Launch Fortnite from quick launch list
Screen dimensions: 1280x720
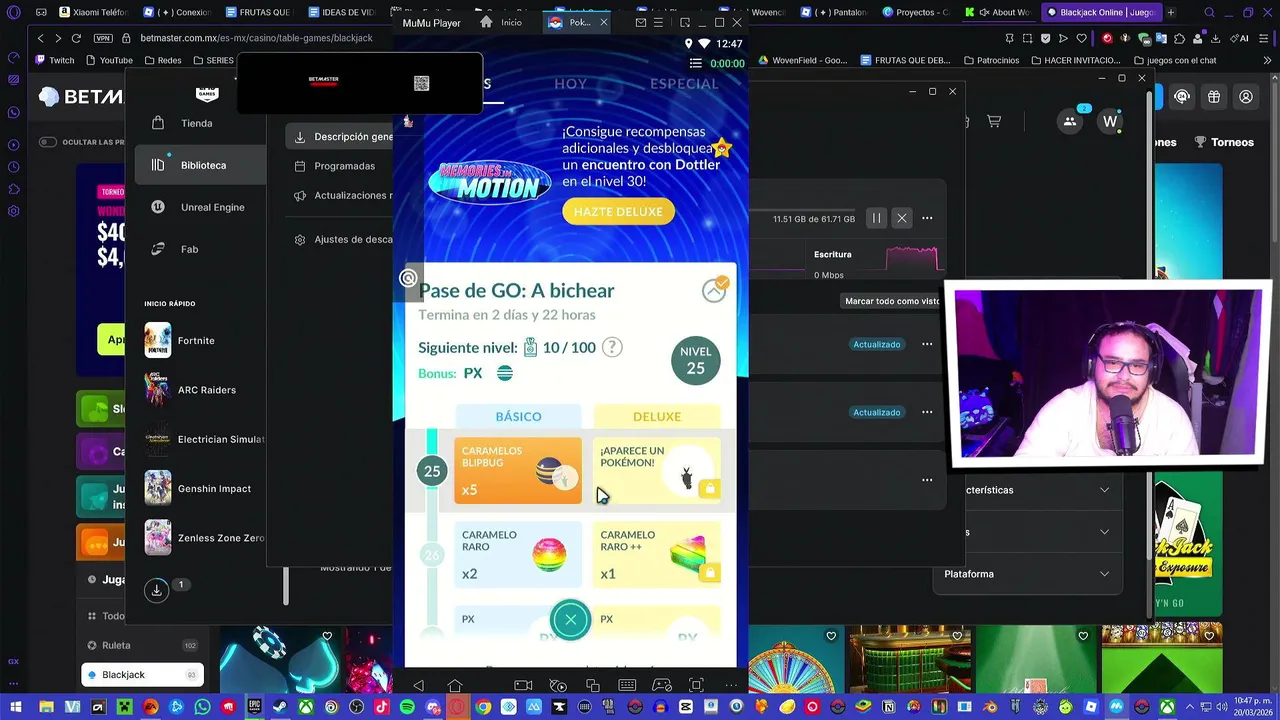pyautogui.click(x=200, y=340)
